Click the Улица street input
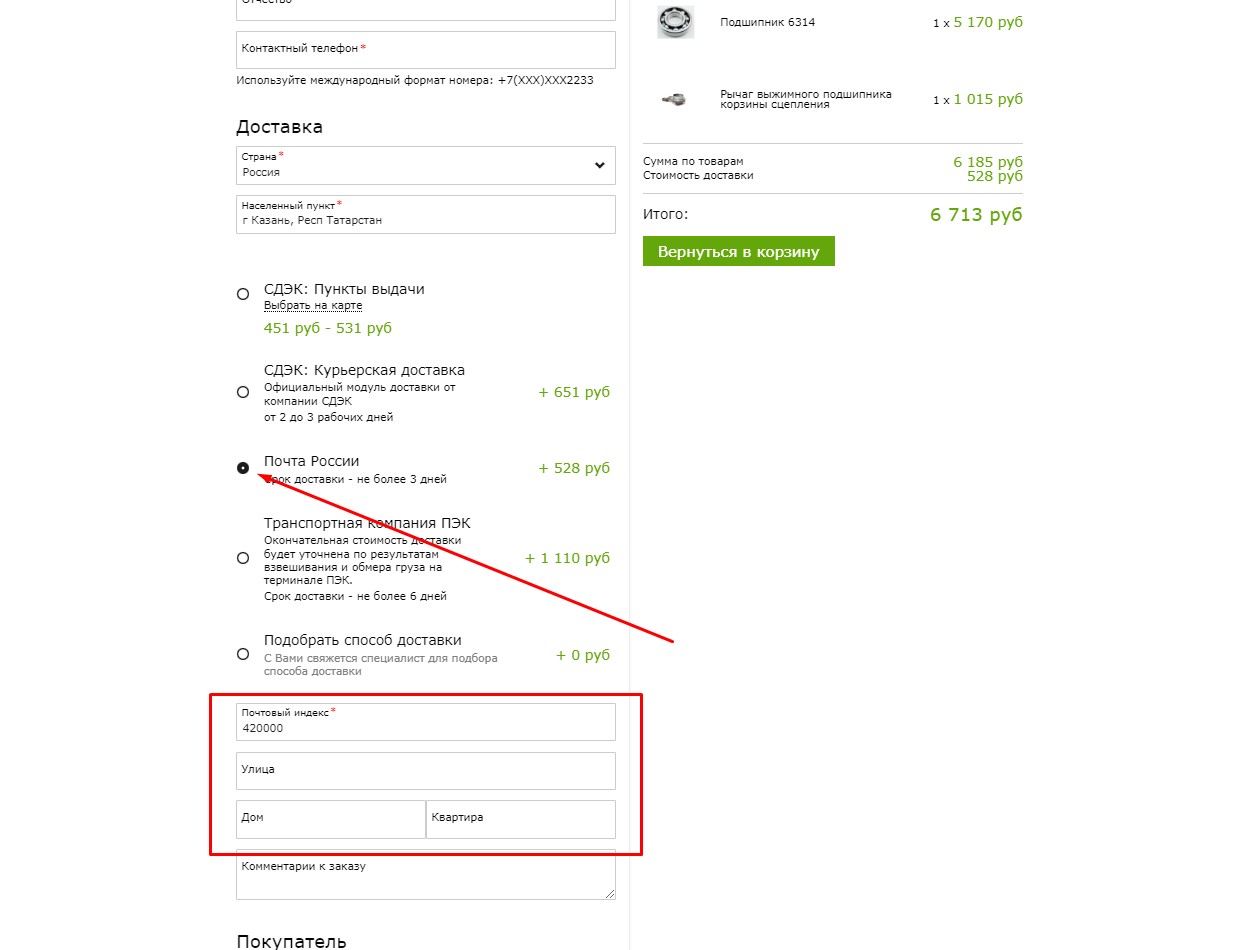 pos(426,771)
